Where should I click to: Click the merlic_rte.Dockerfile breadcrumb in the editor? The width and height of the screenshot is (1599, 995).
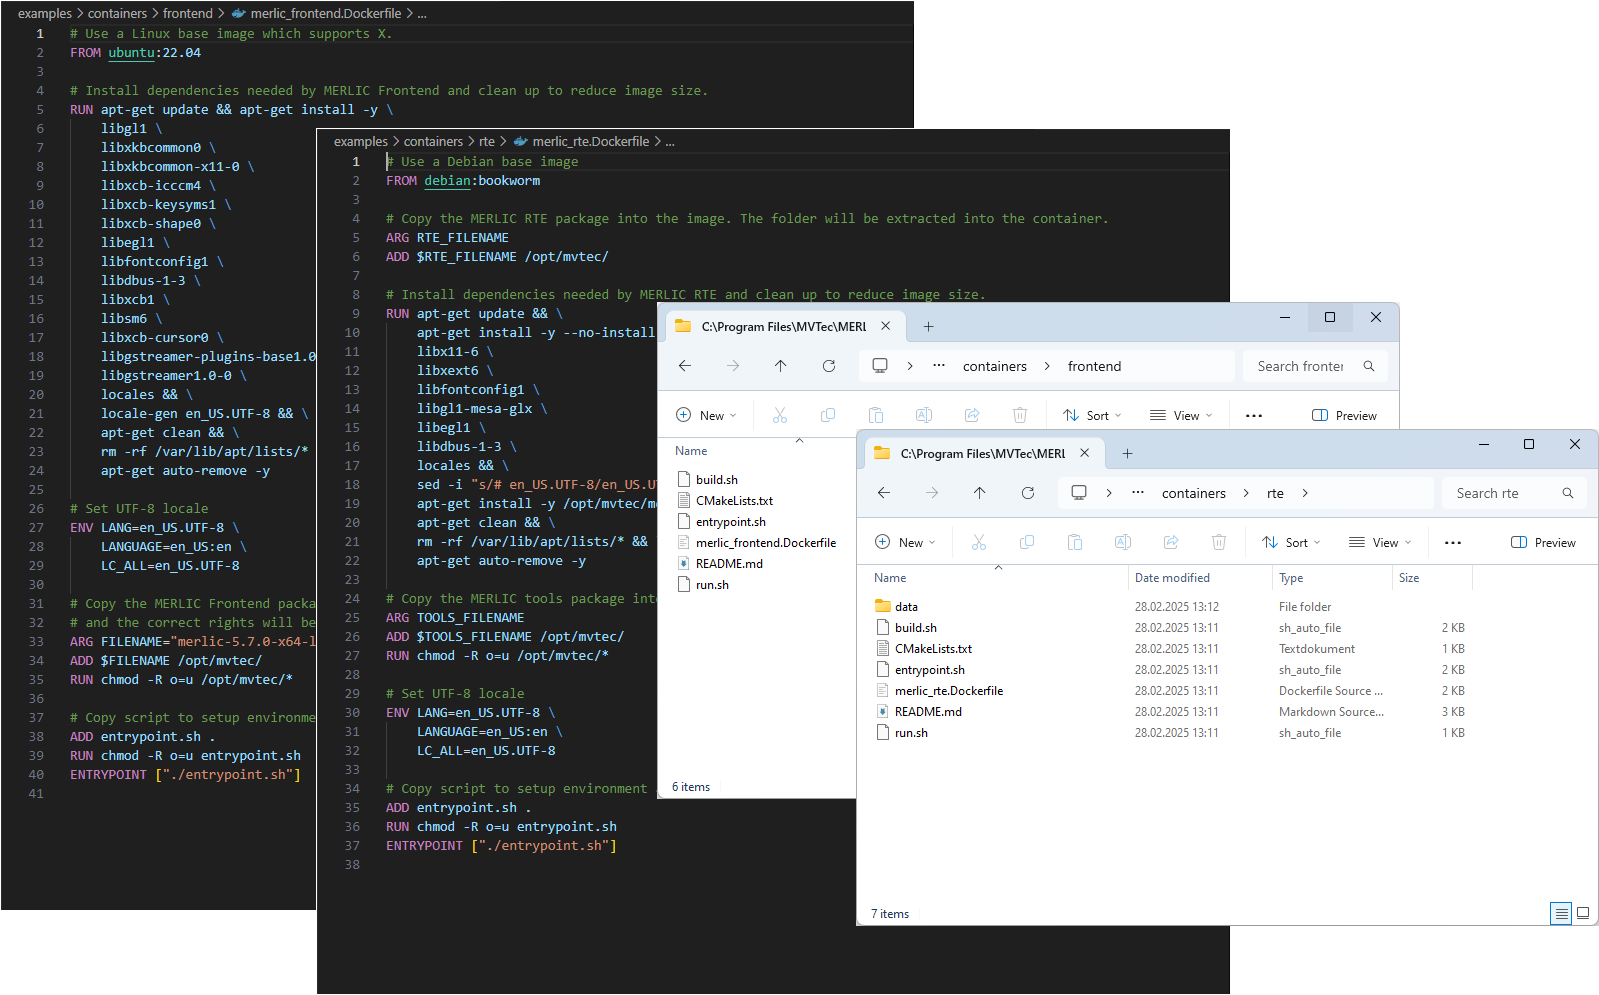(590, 142)
